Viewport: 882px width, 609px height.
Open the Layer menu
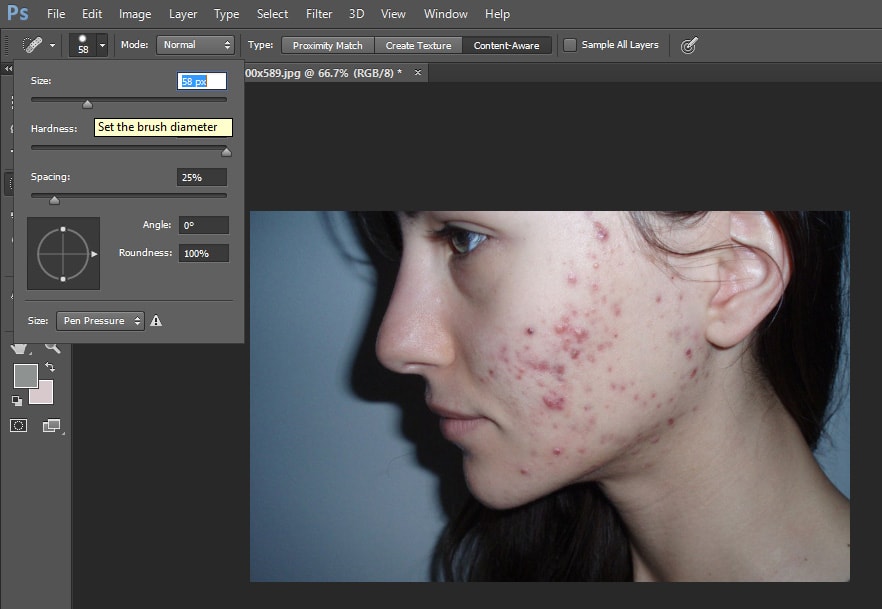[x=182, y=14]
